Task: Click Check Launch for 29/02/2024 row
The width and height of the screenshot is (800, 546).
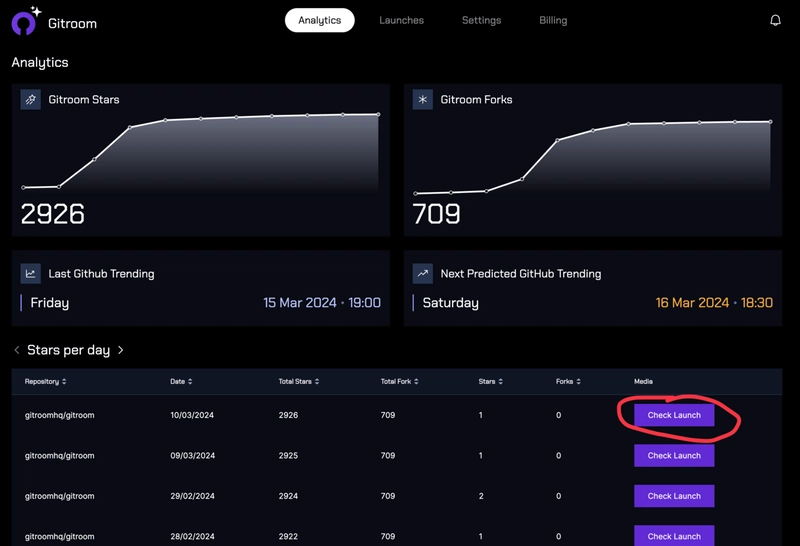Action: point(674,496)
